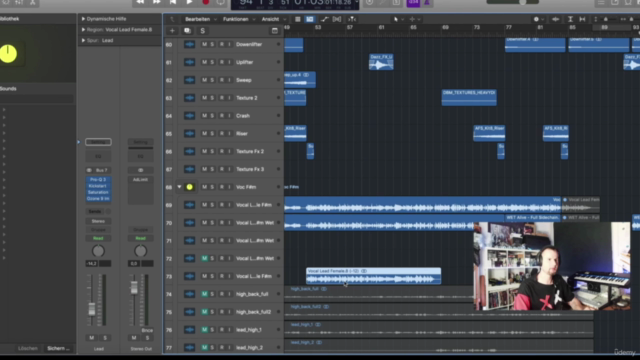Open the Bus 7 input slot
640x360 pixels.
coord(98,170)
